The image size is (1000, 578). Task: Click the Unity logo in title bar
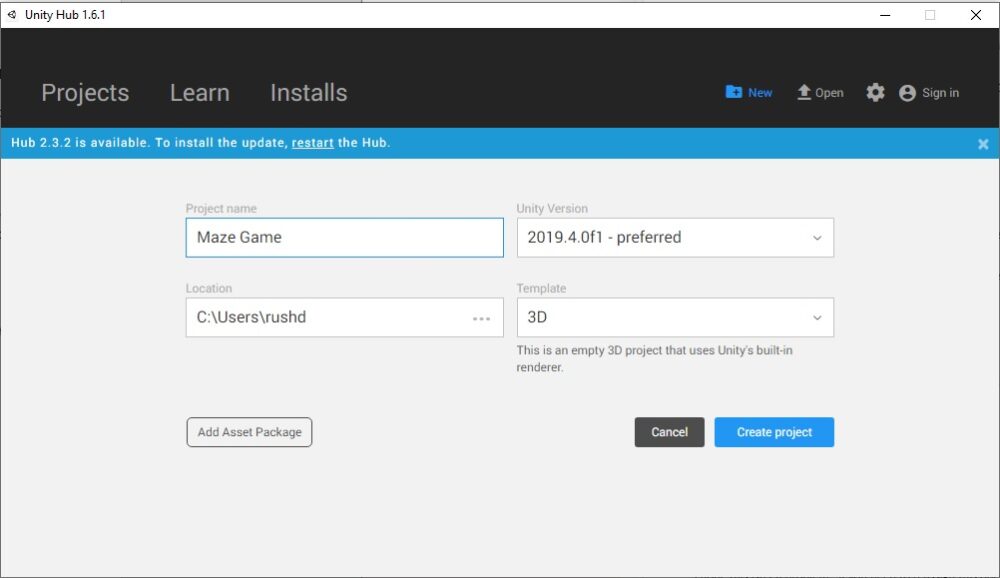click(12, 15)
